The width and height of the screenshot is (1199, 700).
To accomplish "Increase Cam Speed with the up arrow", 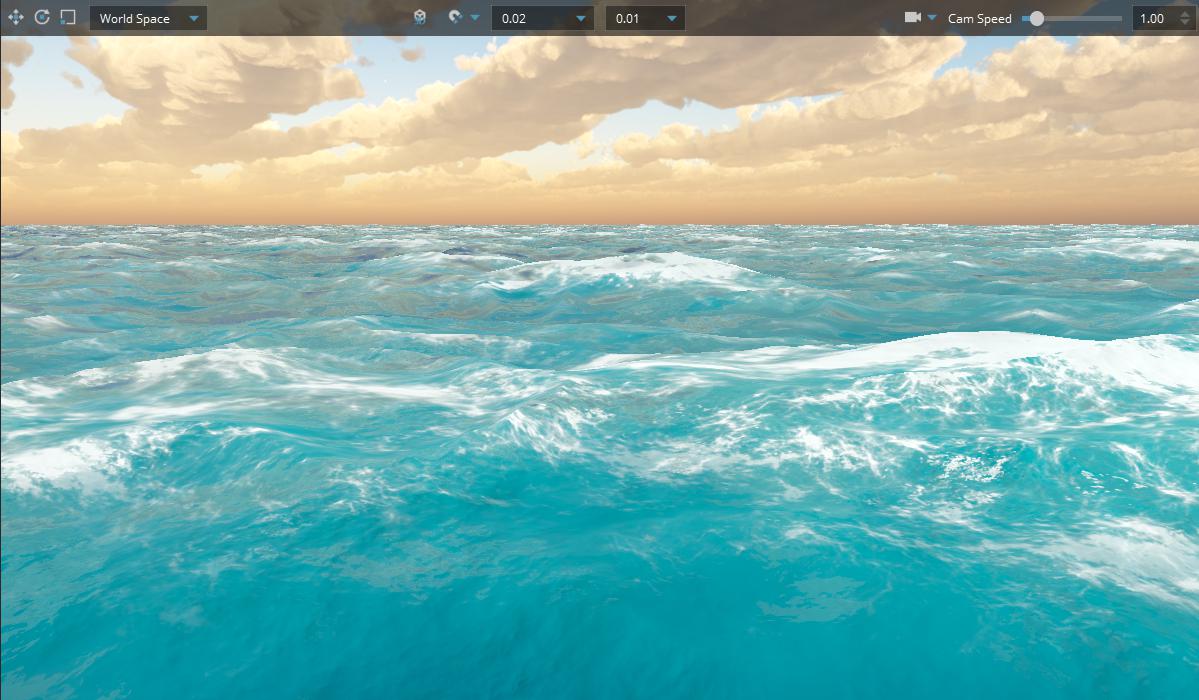I will tap(1186, 14).
